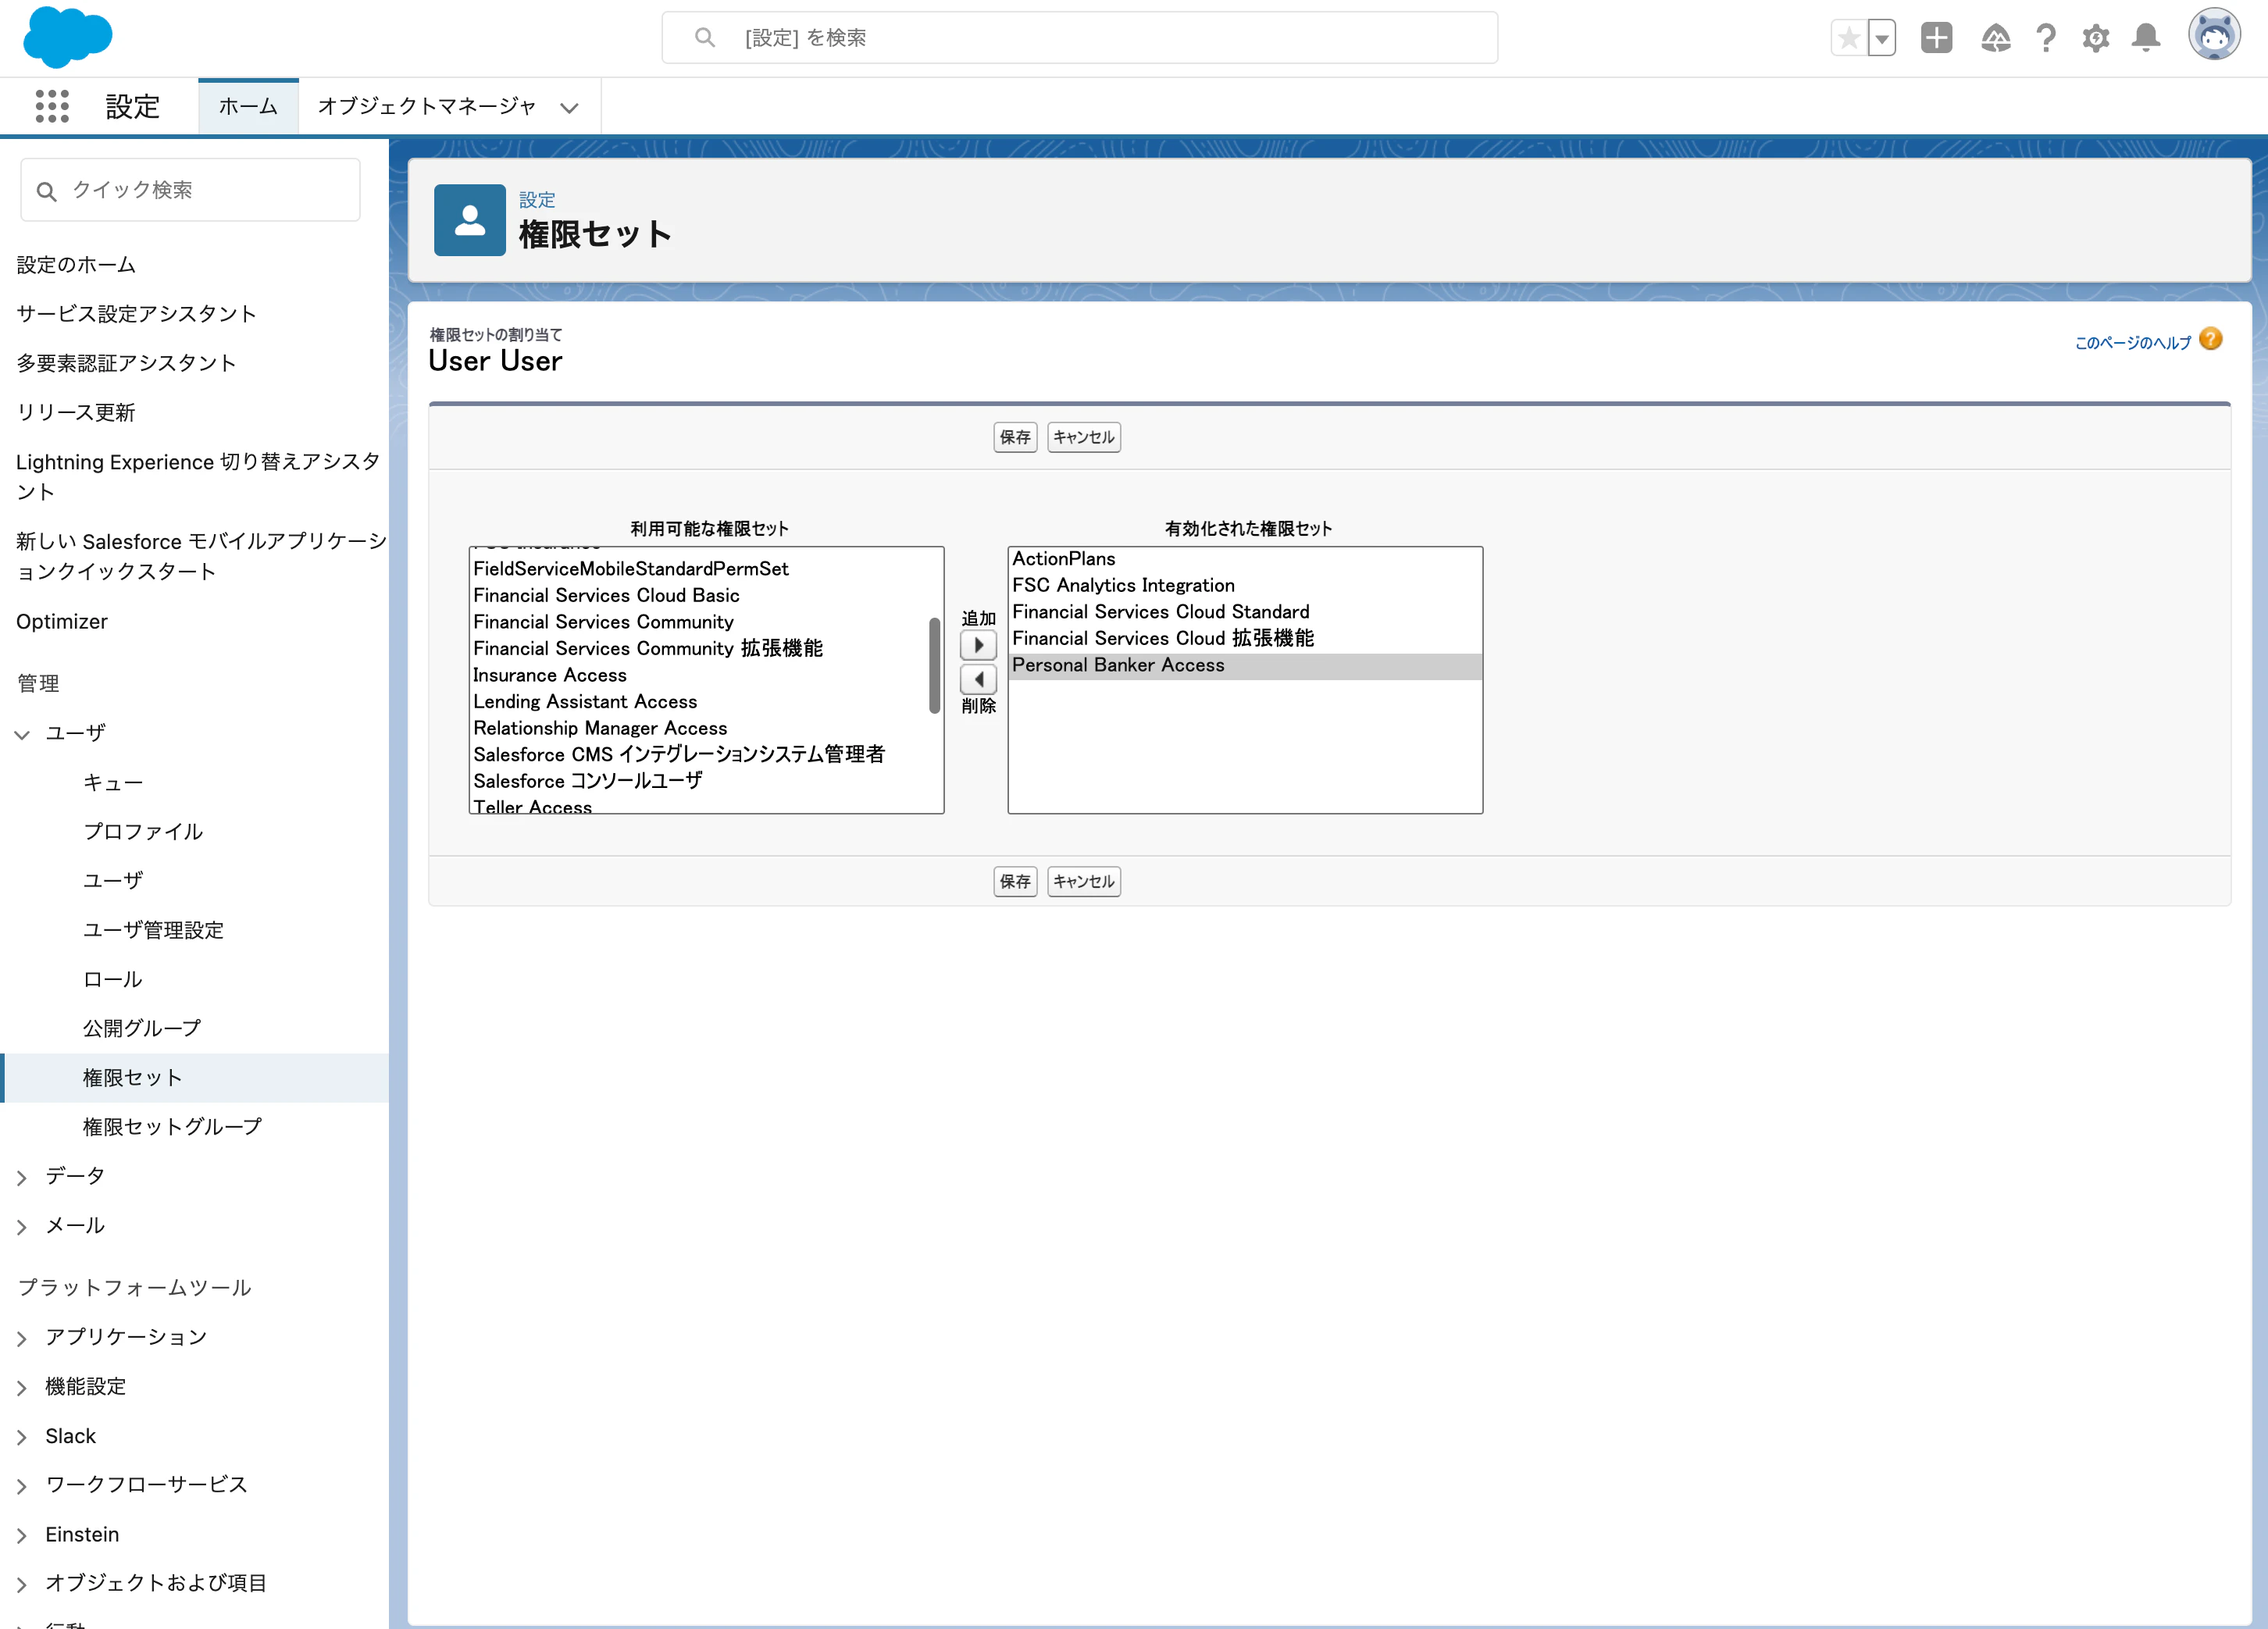Select 権限セット in sidebar
The width and height of the screenshot is (2268, 1629).
click(x=133, y=1078)
